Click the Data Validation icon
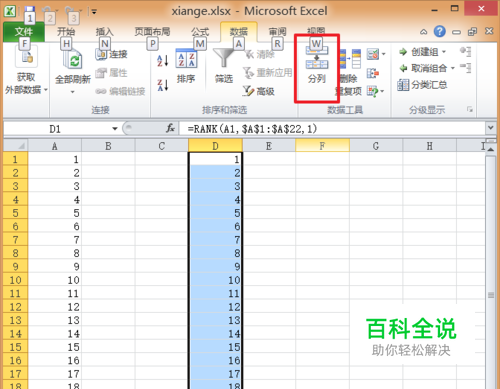The height and width of the screenshot is (389, 500). [373, 54]
